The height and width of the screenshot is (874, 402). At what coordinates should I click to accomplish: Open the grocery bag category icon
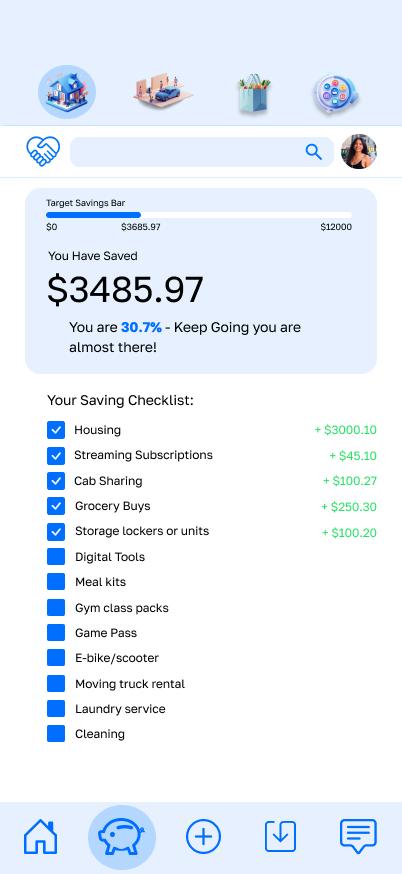[x=254, y=94]
